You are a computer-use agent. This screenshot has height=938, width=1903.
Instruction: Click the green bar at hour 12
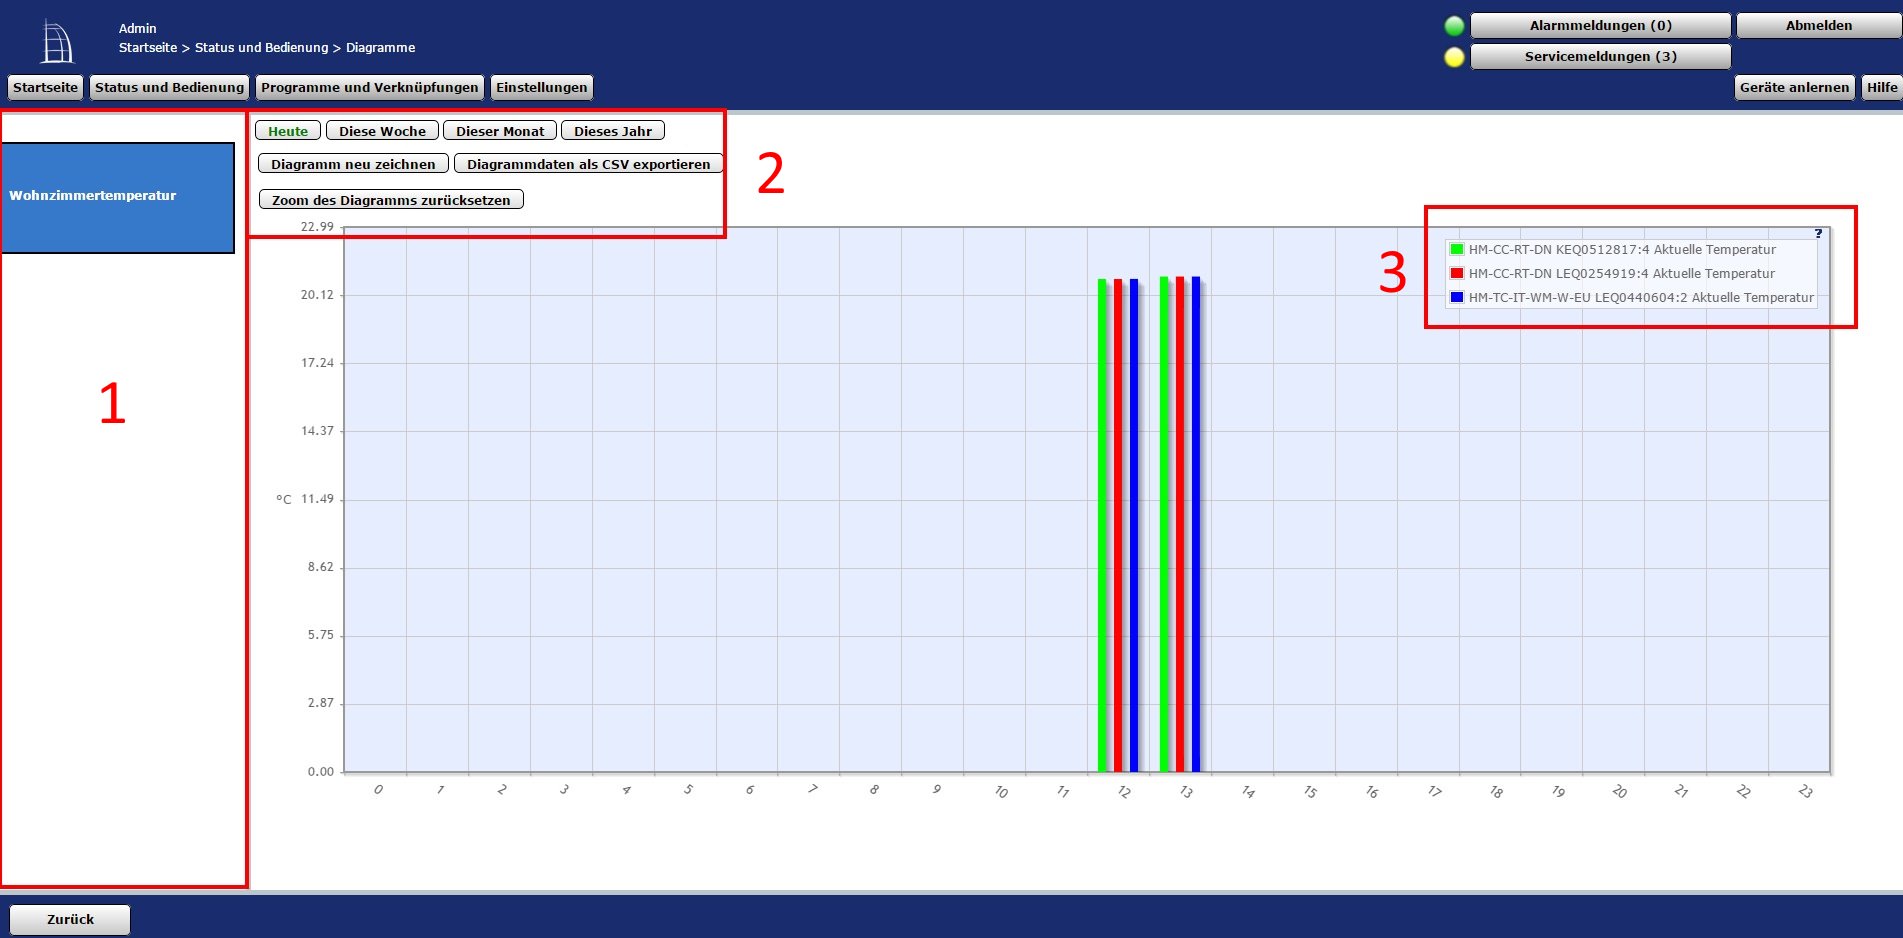1102,525
